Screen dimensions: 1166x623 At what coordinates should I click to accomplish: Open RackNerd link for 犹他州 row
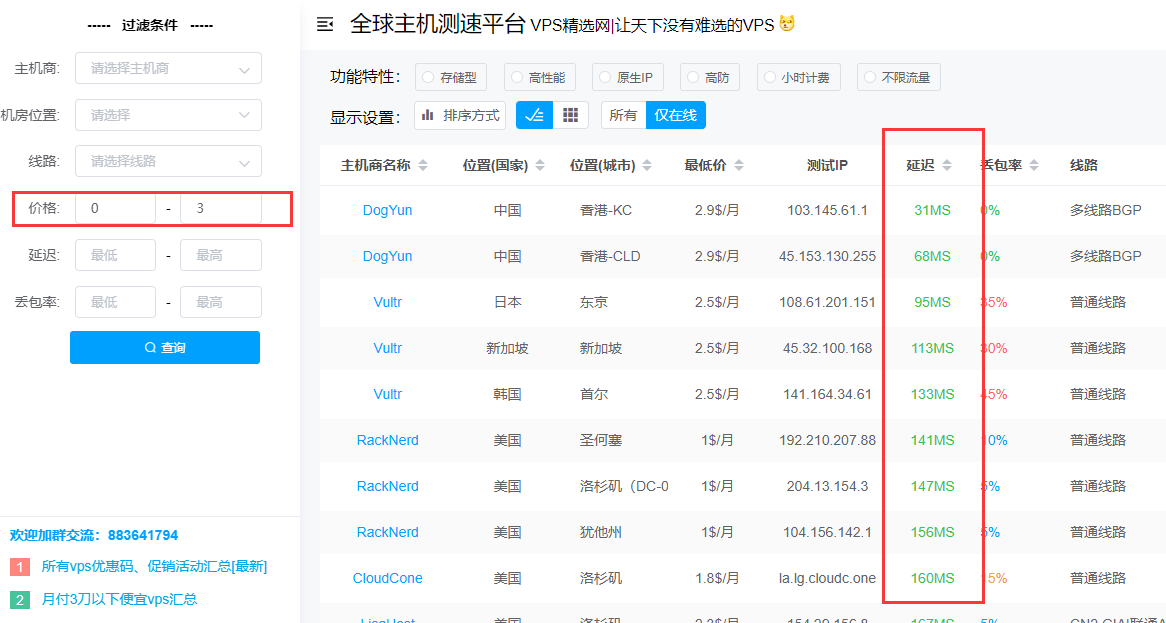coord(387,532)
